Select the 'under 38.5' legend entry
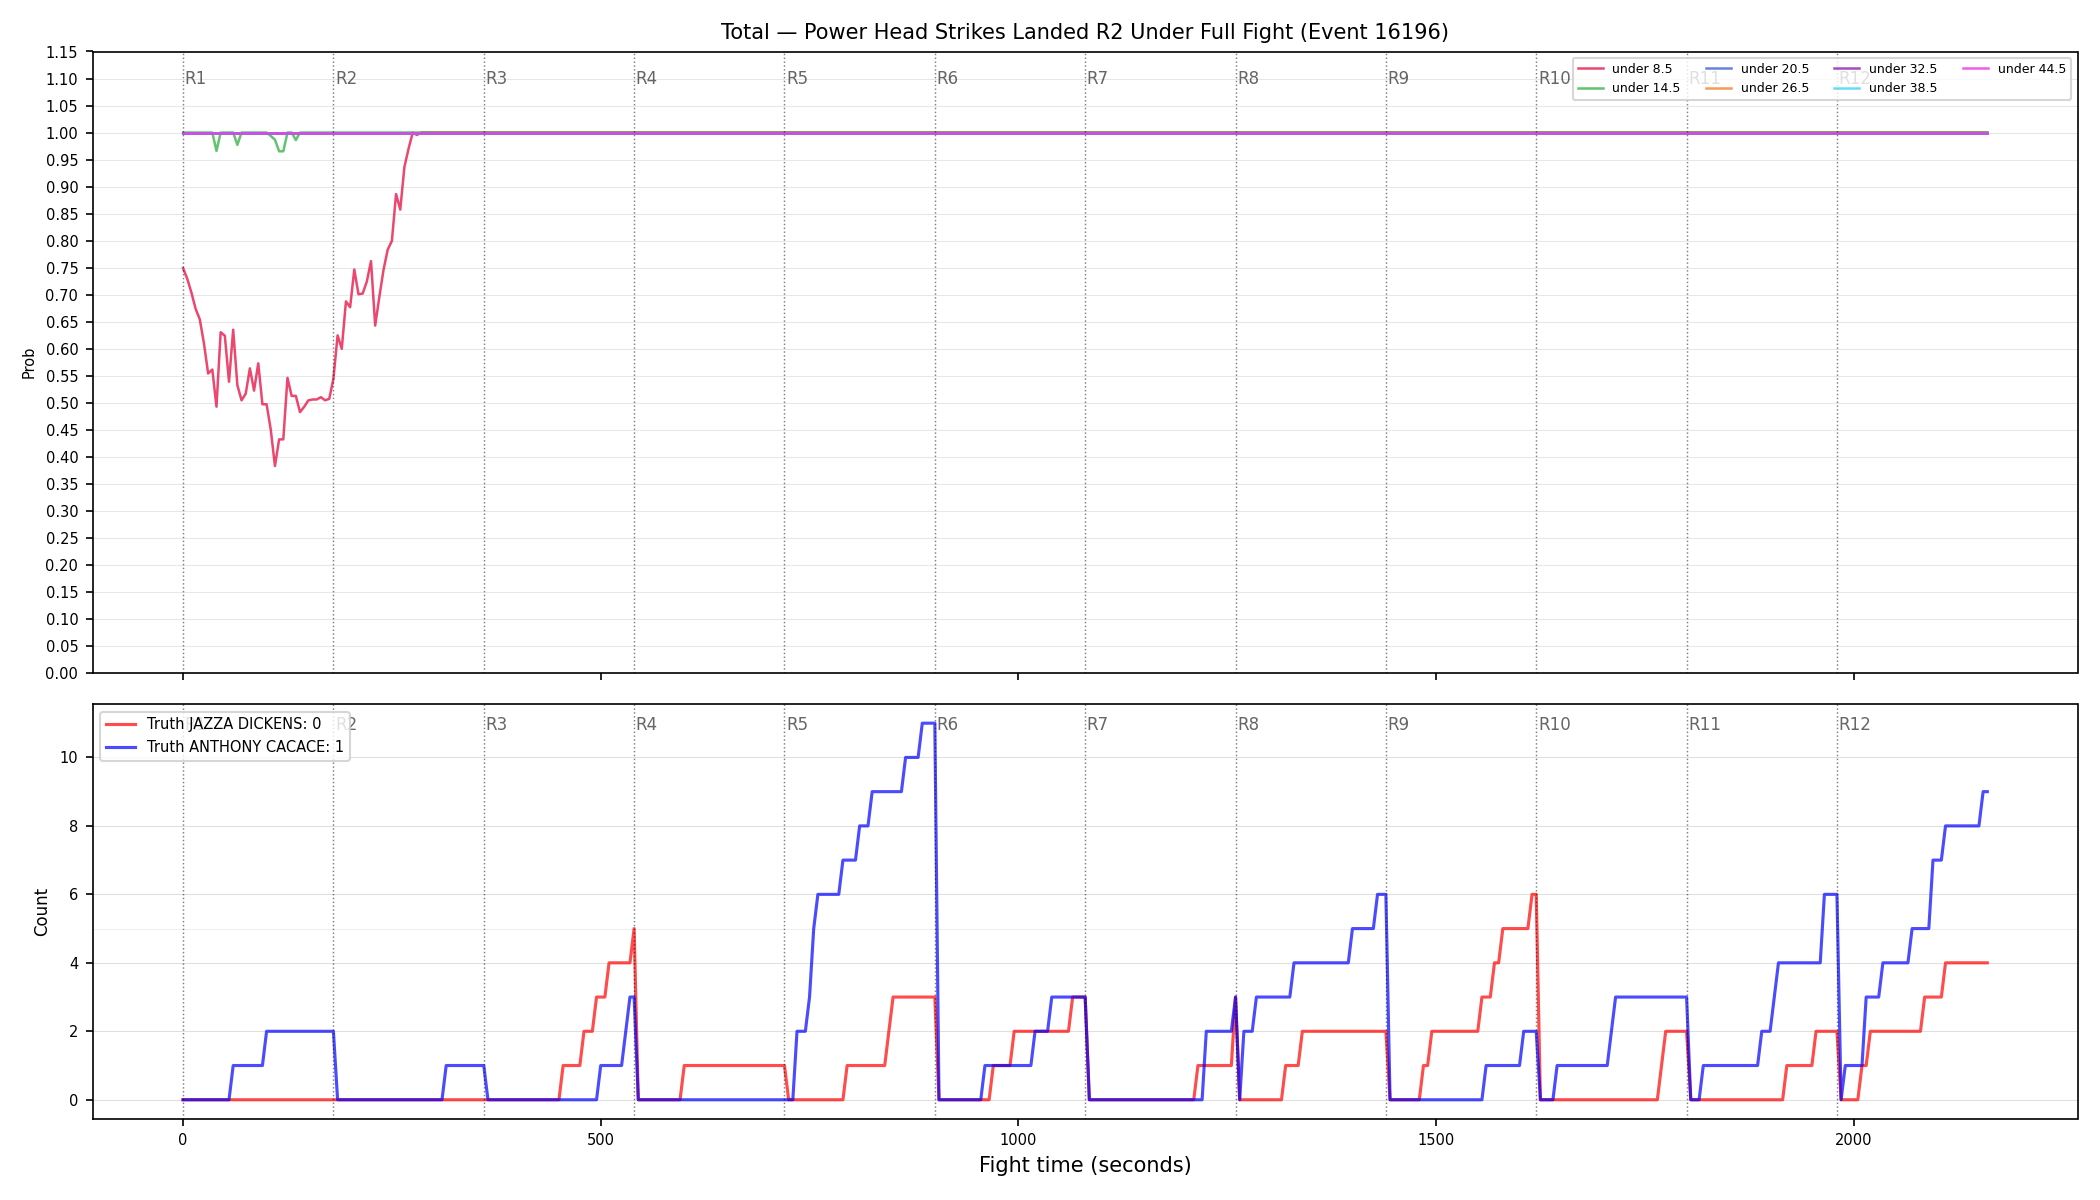Screen dimensions: 2100x1200 coord(1885,88)
